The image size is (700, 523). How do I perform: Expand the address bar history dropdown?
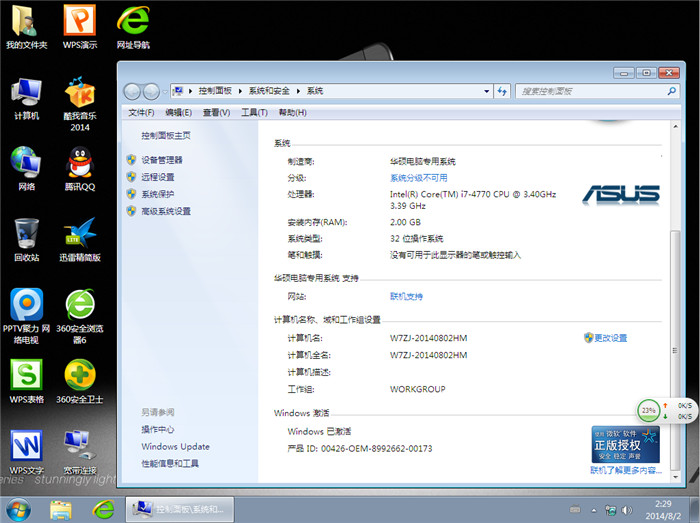point(487,91)
